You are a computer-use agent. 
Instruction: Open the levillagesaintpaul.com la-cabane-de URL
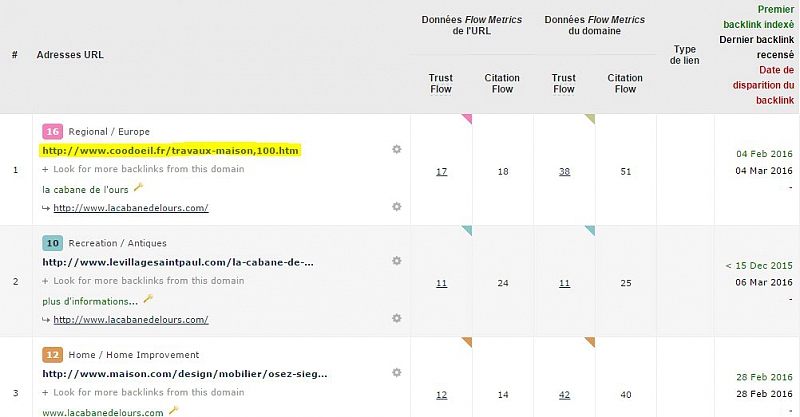pos(178,262)
